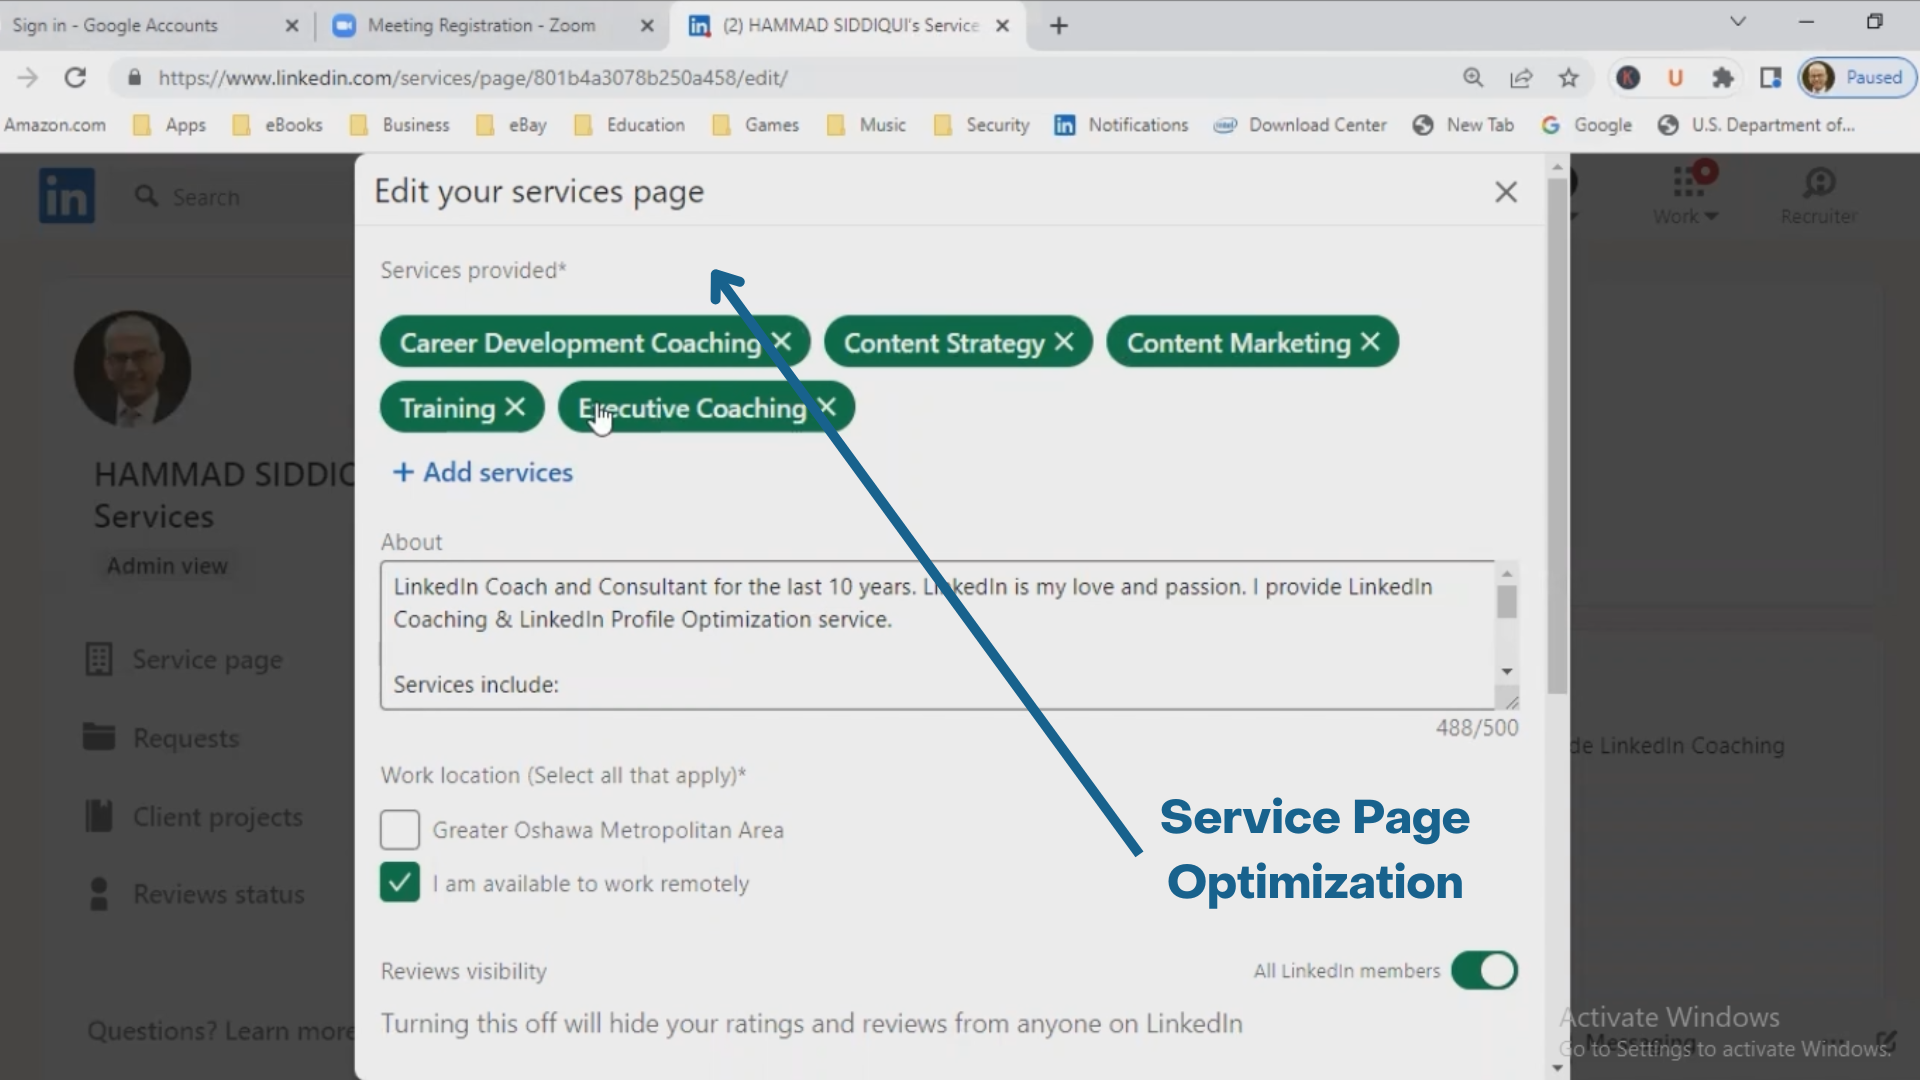Open the Amazon.com bookmark
The height and width of the screenshot is (1080, 1920).
tap(55, 125)
